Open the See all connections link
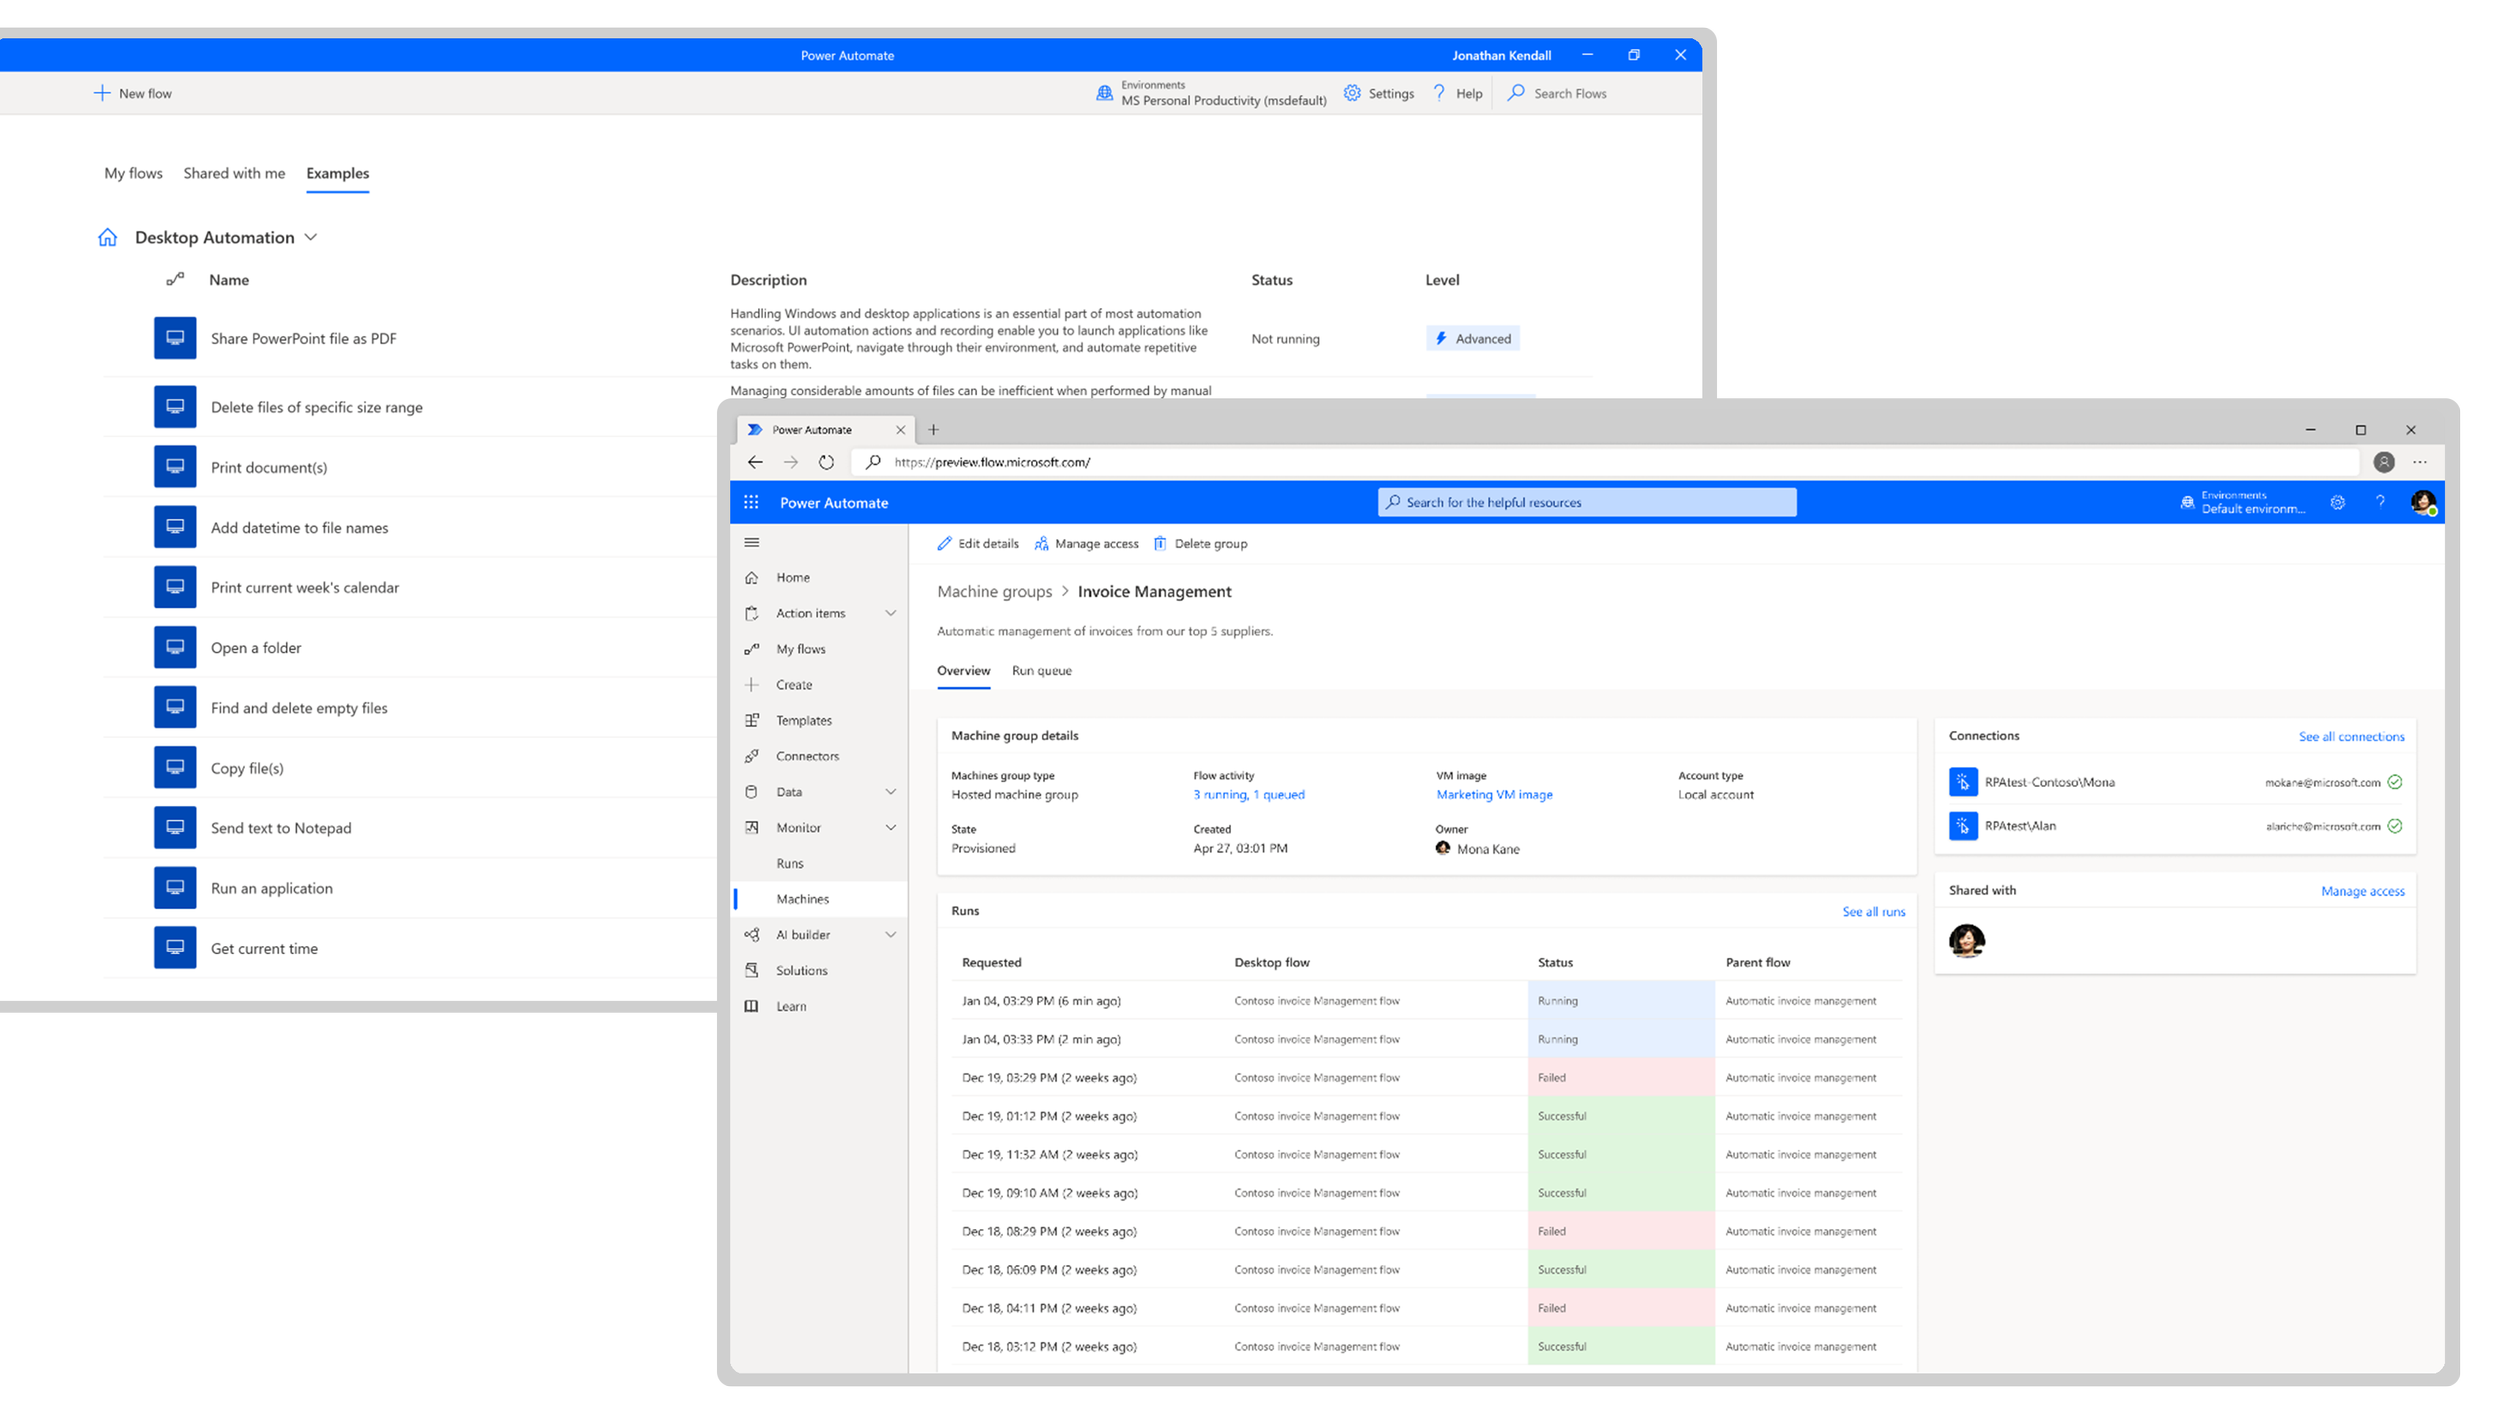The image size is (2500, 1411). [2351, 737]
